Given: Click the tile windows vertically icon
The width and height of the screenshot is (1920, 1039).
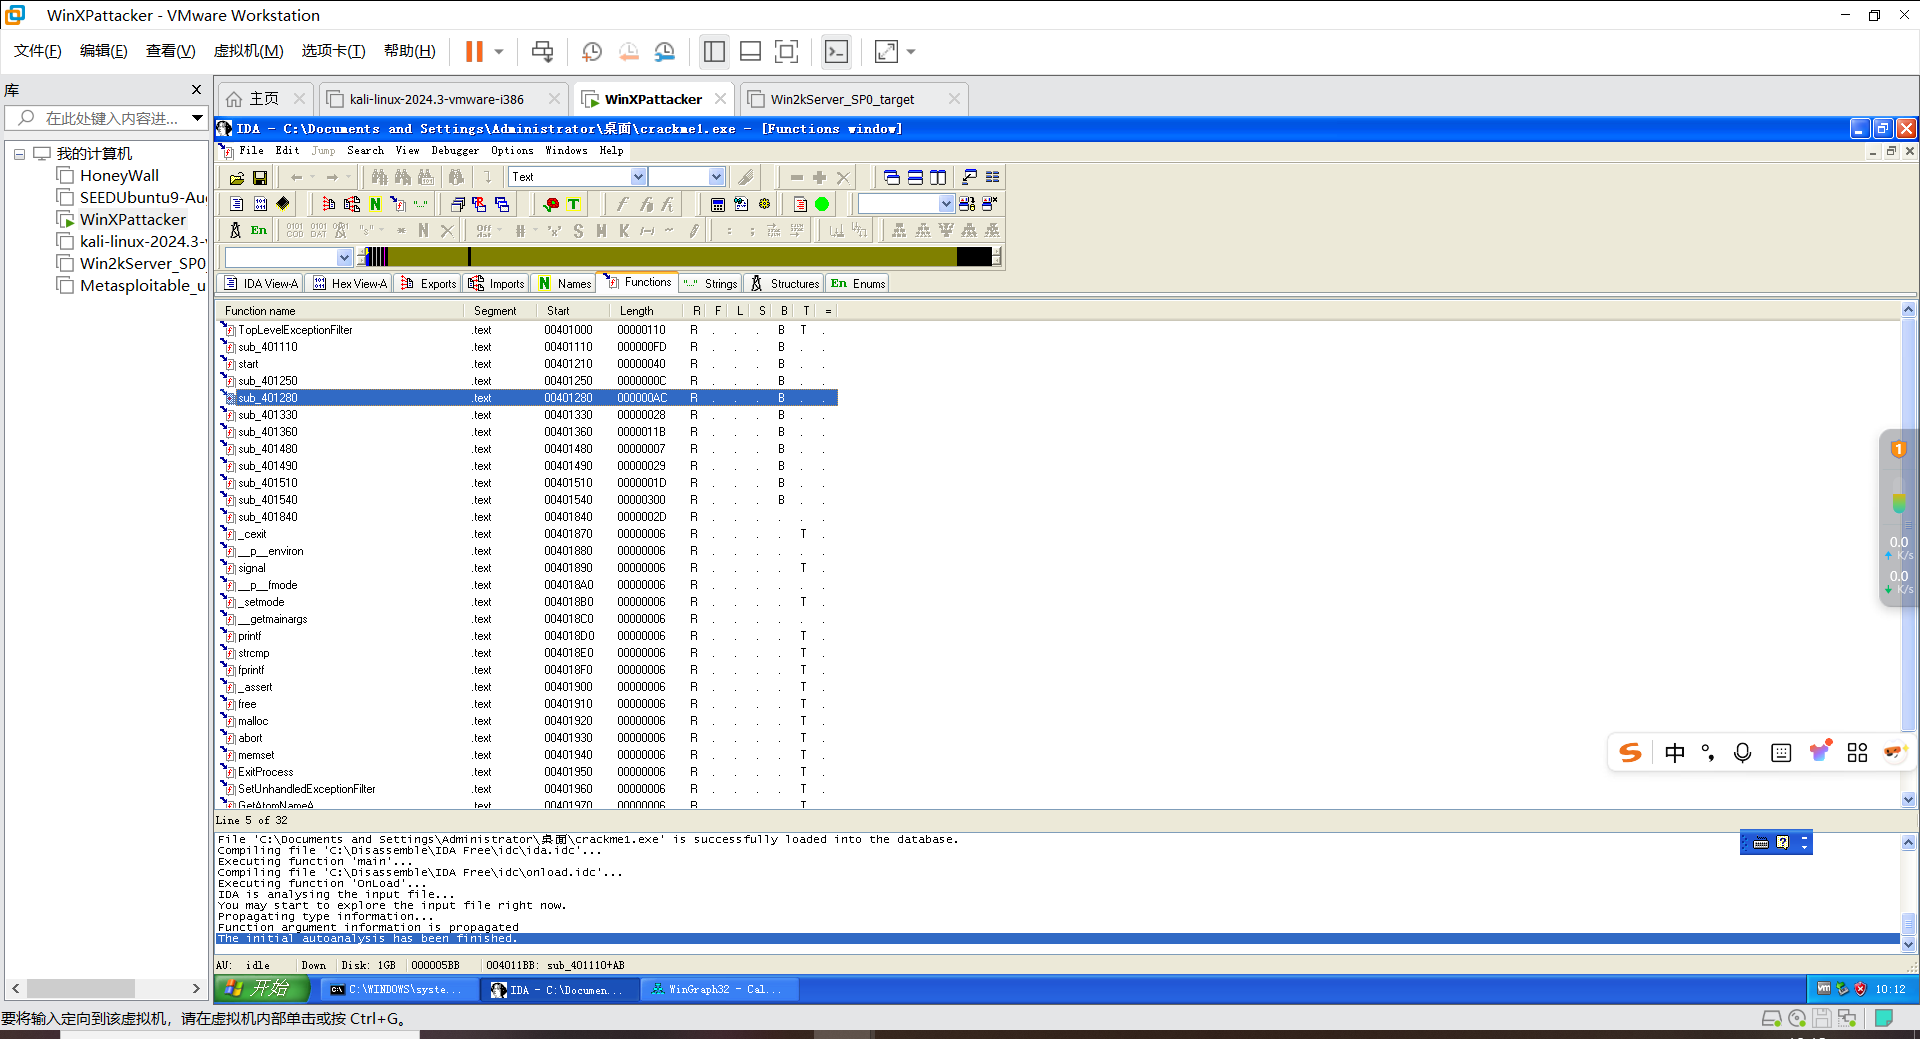Looking at the screenshot, I should 938,178.
